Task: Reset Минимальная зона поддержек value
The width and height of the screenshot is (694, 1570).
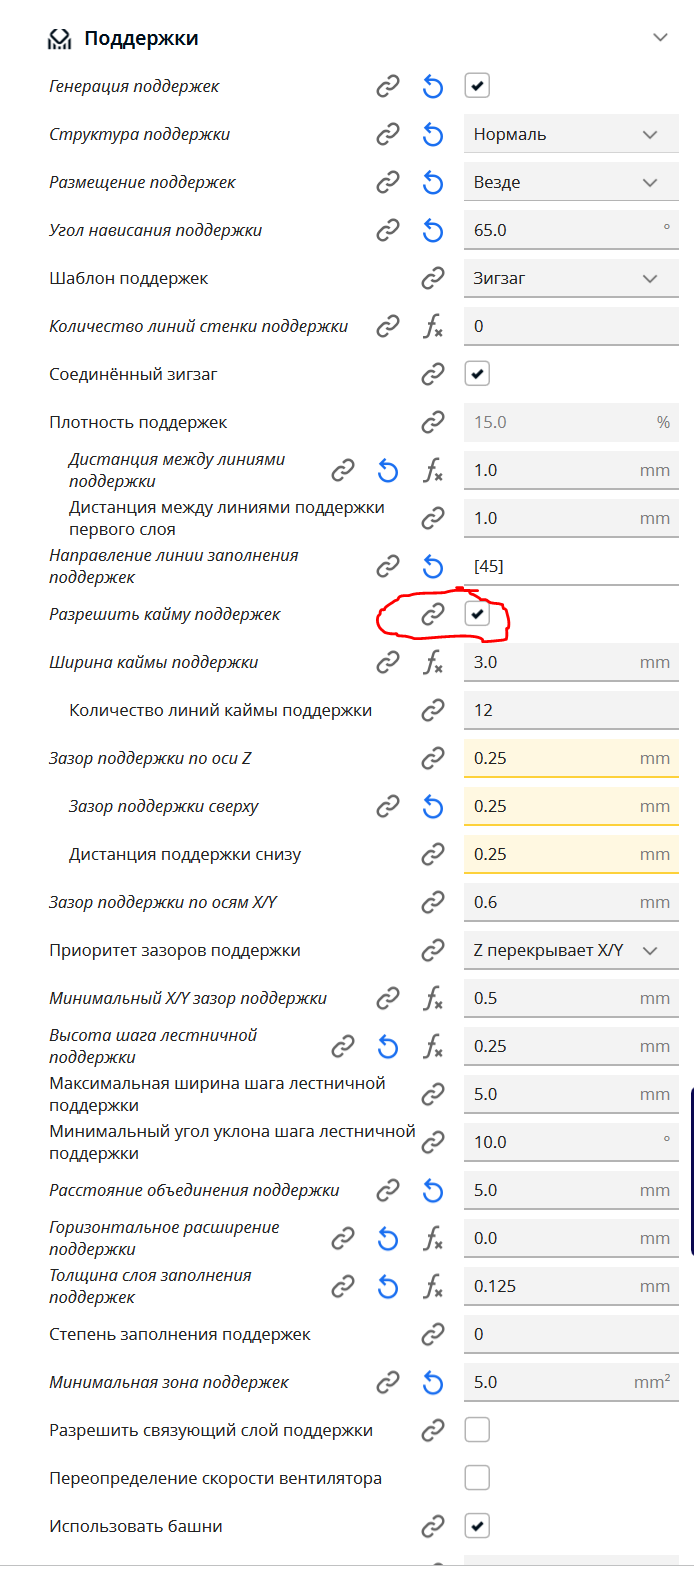Action: (433, 1383)
